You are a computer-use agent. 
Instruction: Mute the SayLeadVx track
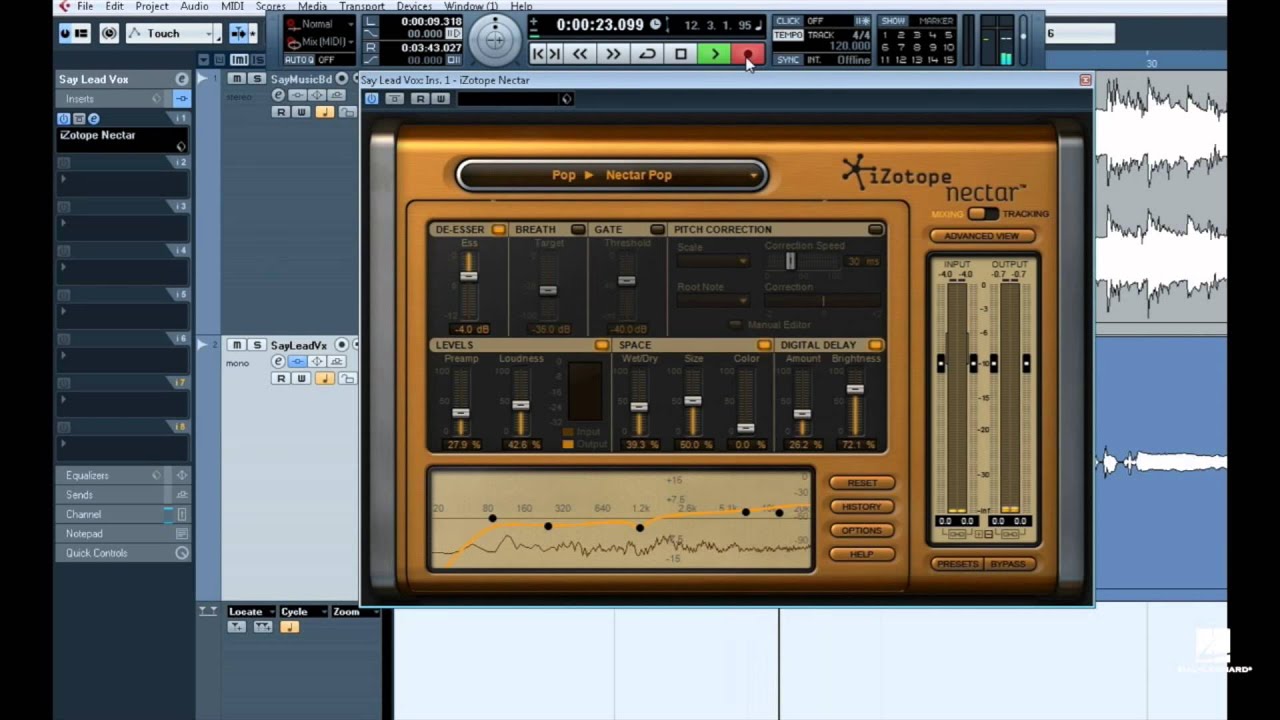237,345
